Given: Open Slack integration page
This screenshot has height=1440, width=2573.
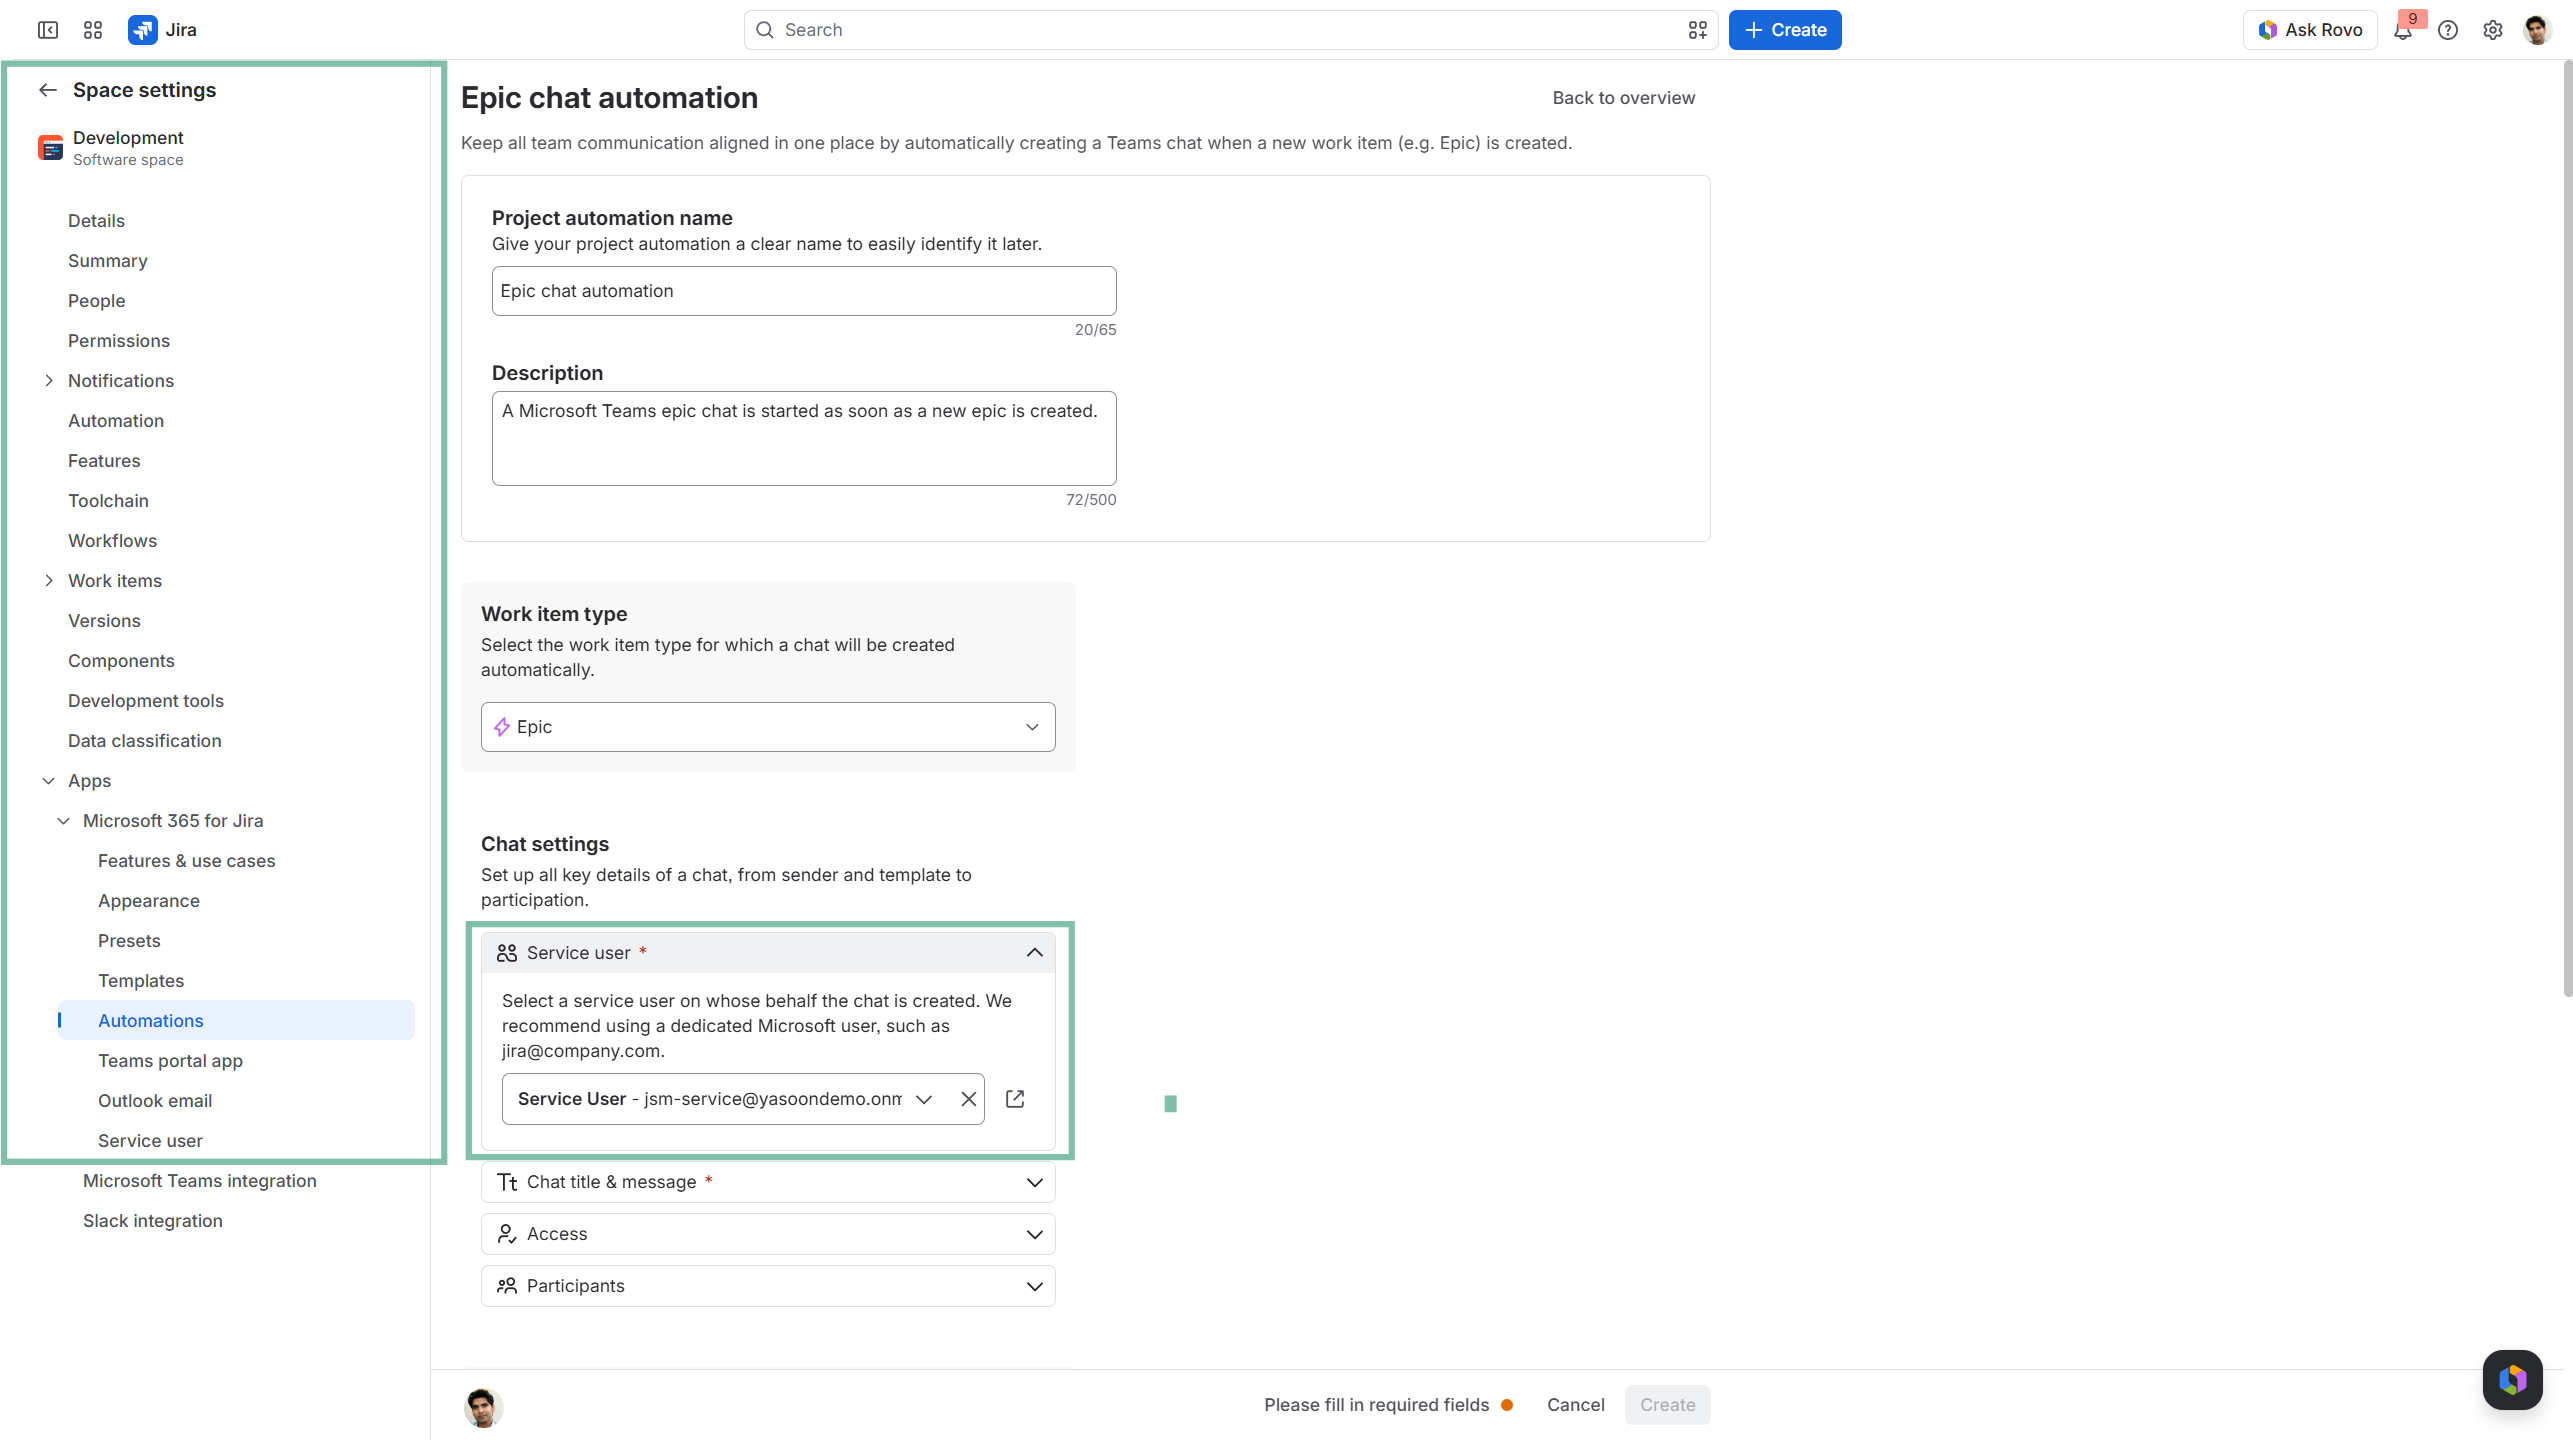Looking at the screenshot, I should [x=153, y=1221].
